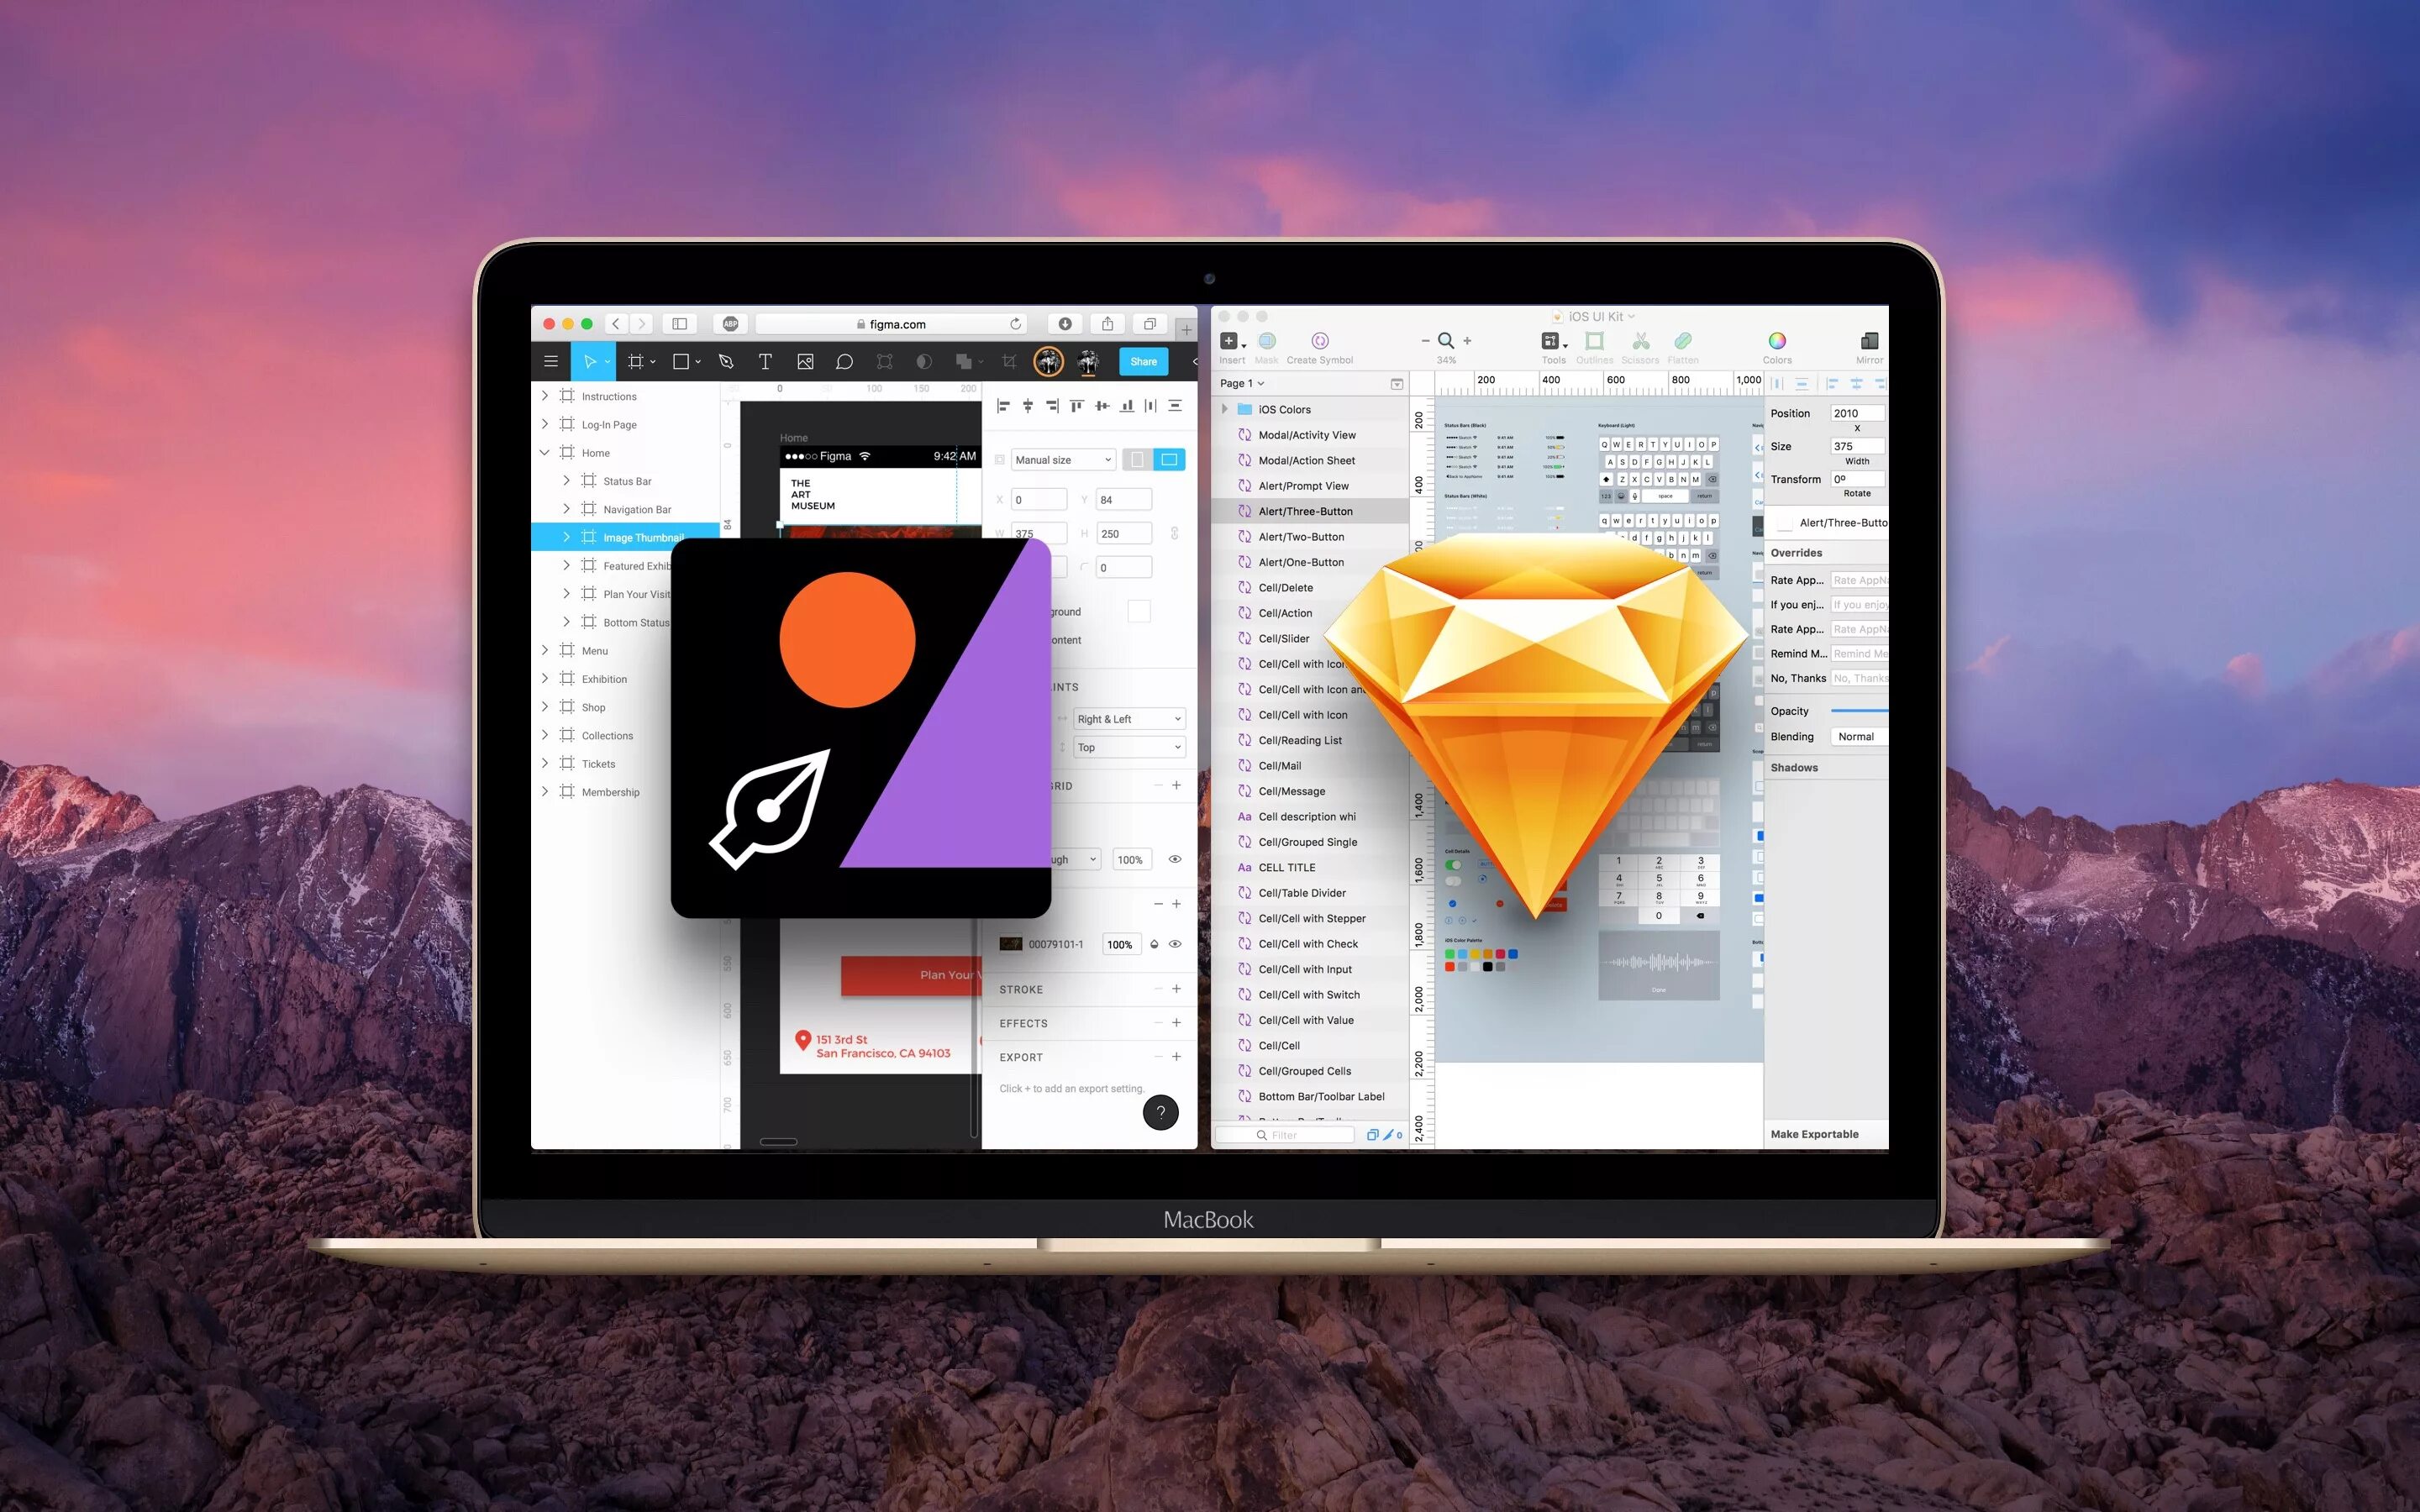Screen dimensions: 2420x1512
Task: Select the Move tool arrow icon
Action: 594,359
